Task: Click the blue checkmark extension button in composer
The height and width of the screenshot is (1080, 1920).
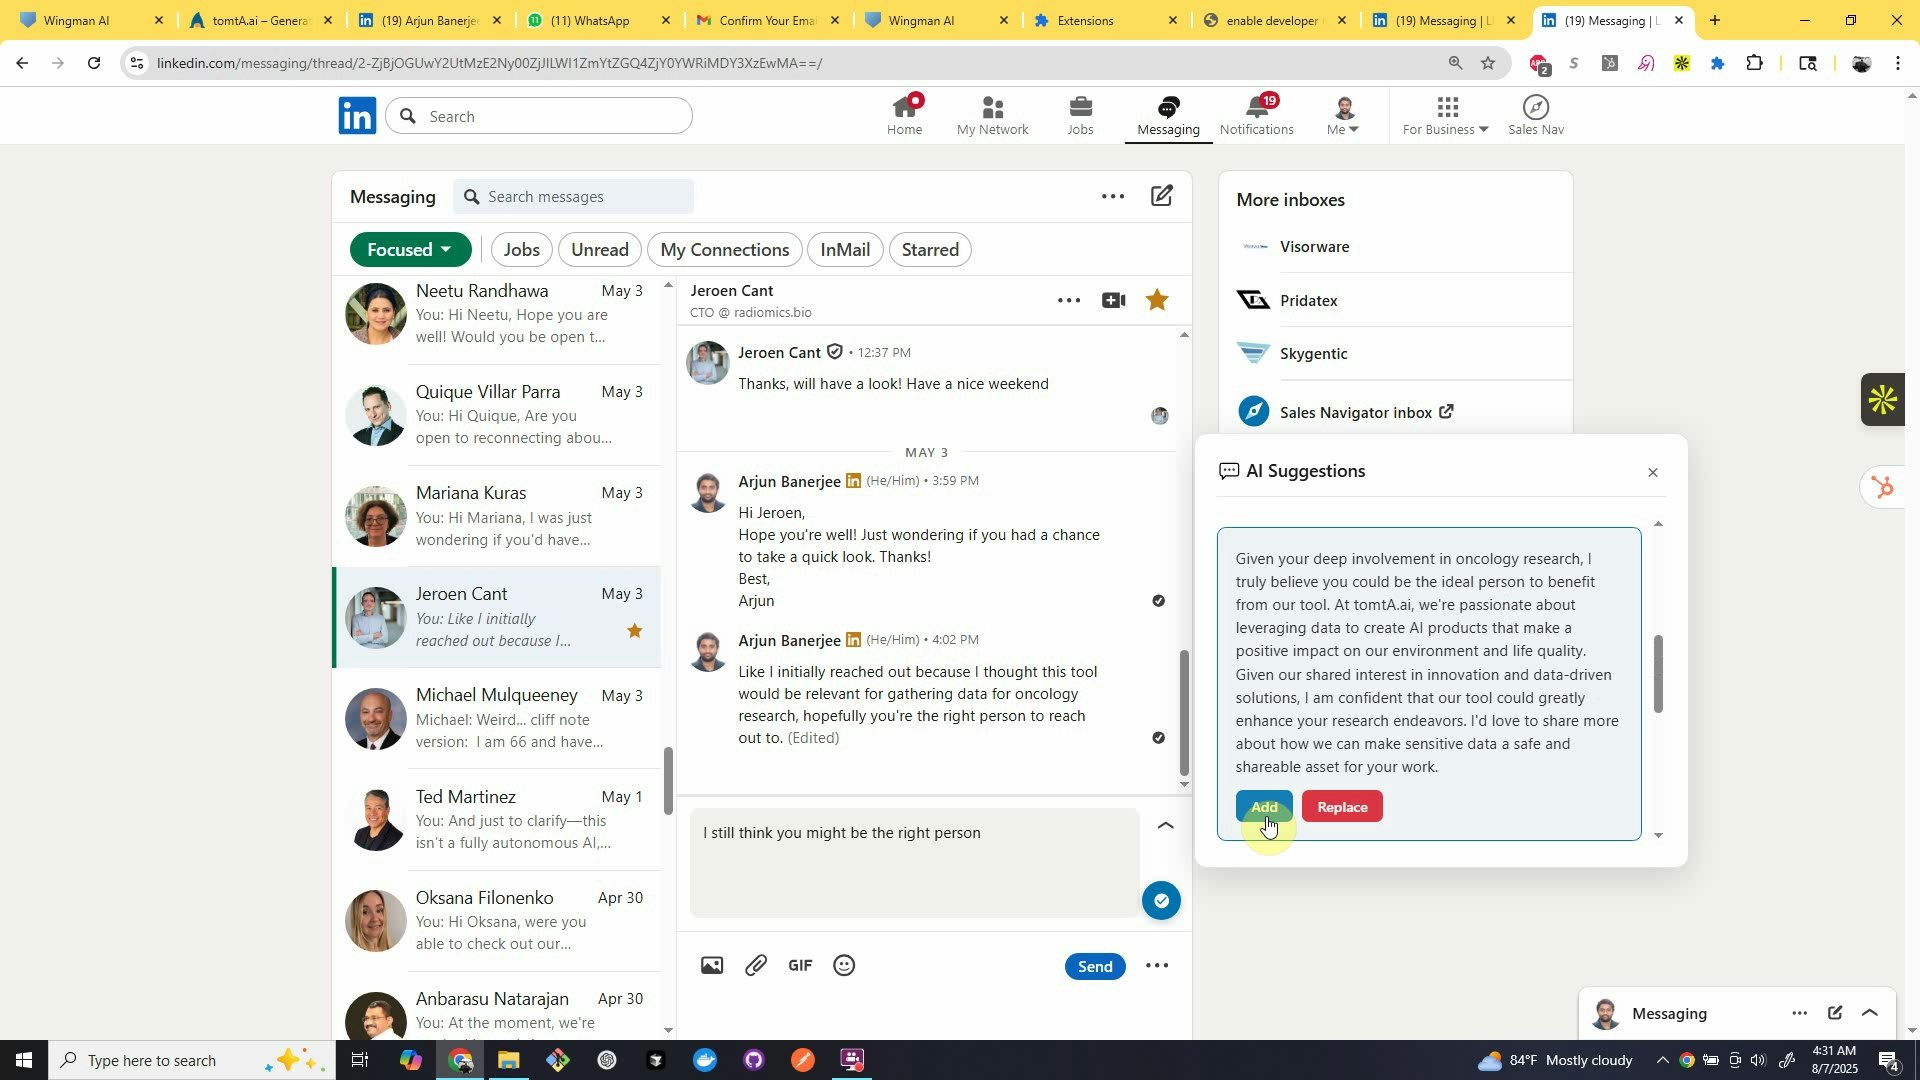Action: (1161, 901)
